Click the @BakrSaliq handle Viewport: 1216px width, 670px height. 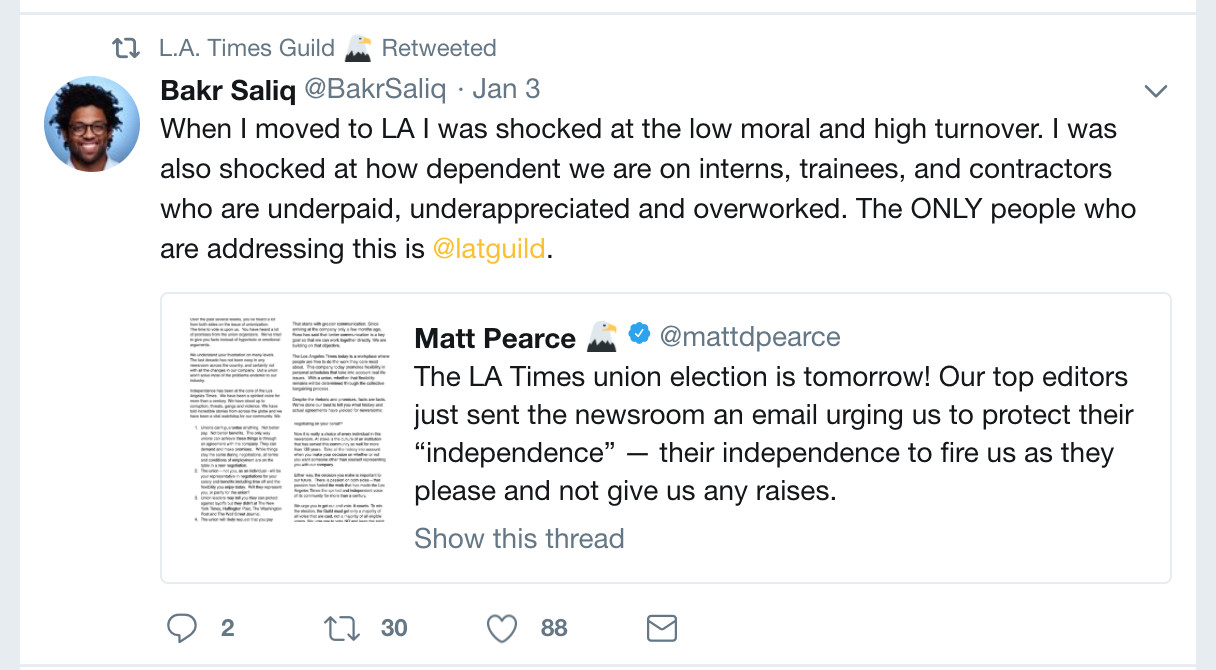pos(375,90)
